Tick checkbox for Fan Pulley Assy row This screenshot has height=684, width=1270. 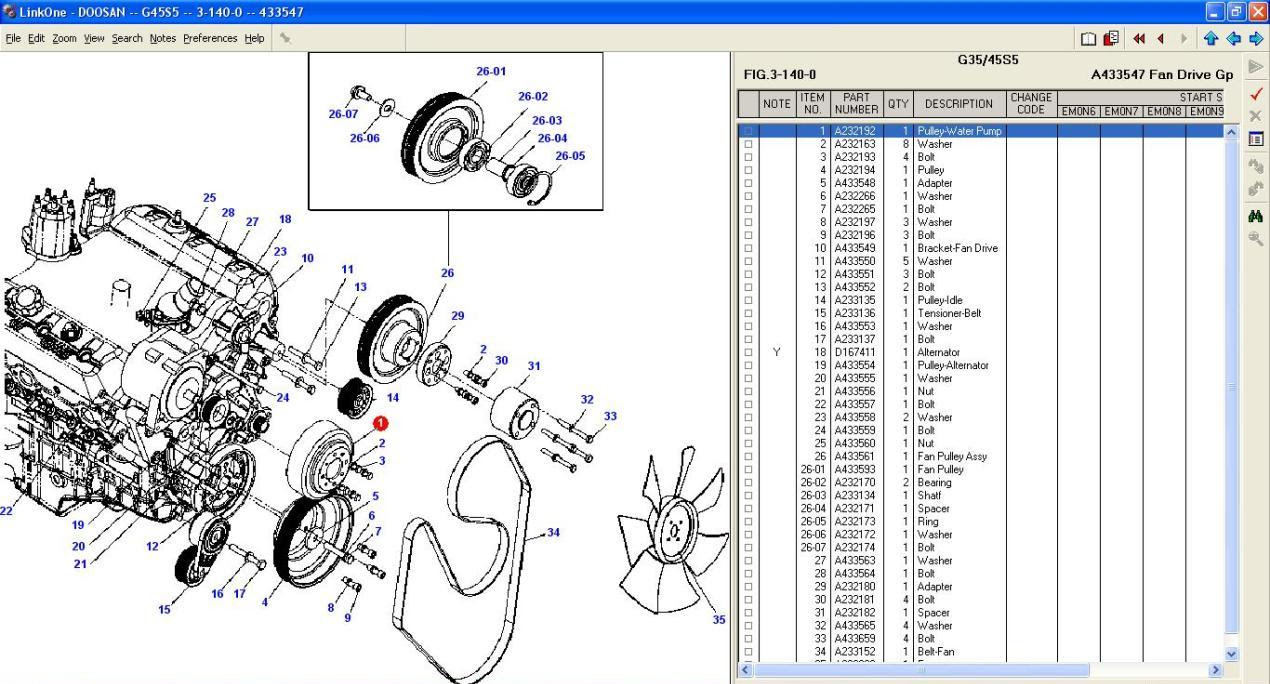tap(748, 456)
